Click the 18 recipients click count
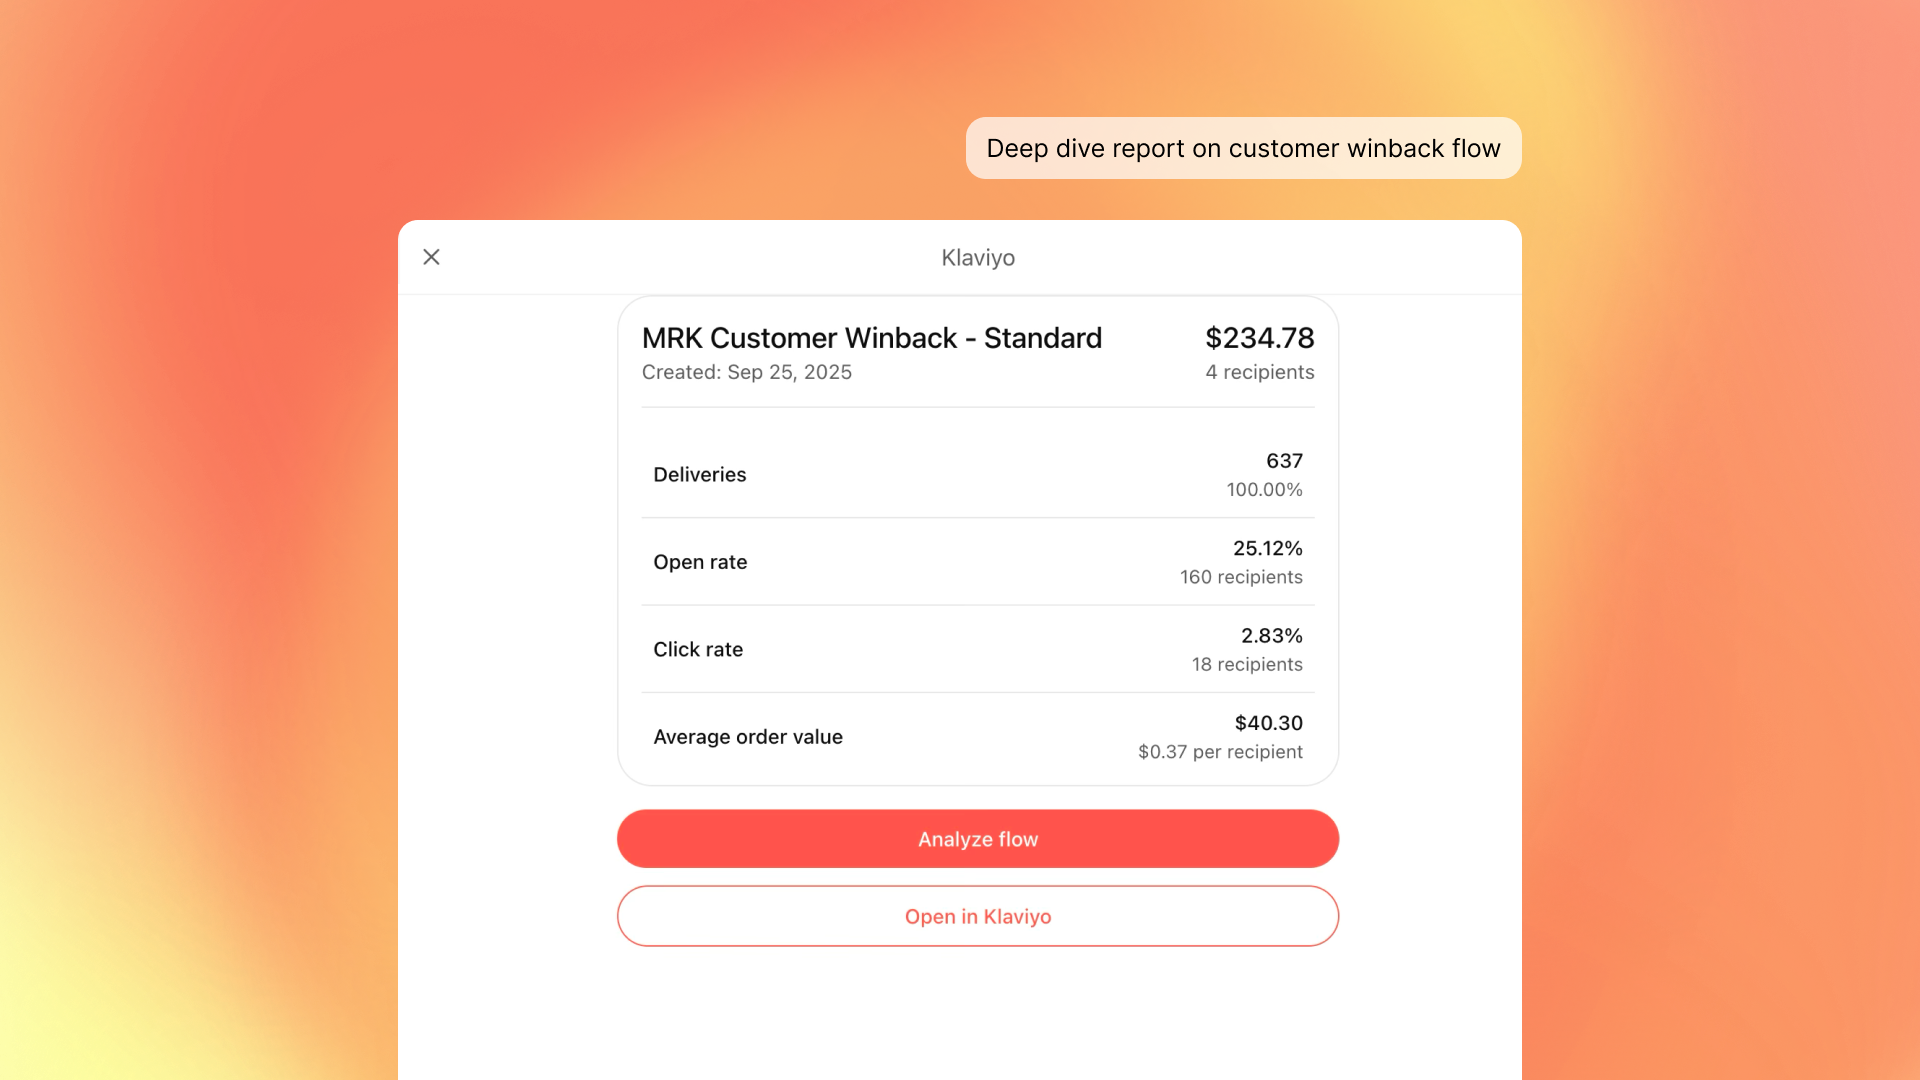This screenshot has height=1080, width=1920. (x=1246, y=665)
